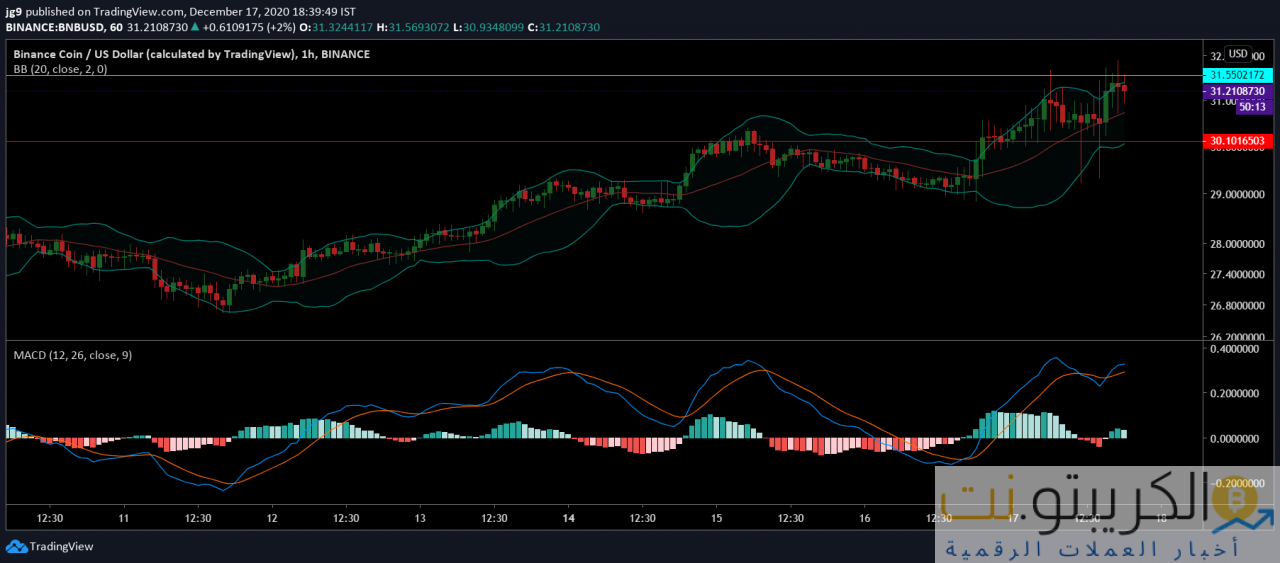Click date 14 on the time axis
The height and width of the screenshot is (563, 1280).
click(x=568, y=519)
